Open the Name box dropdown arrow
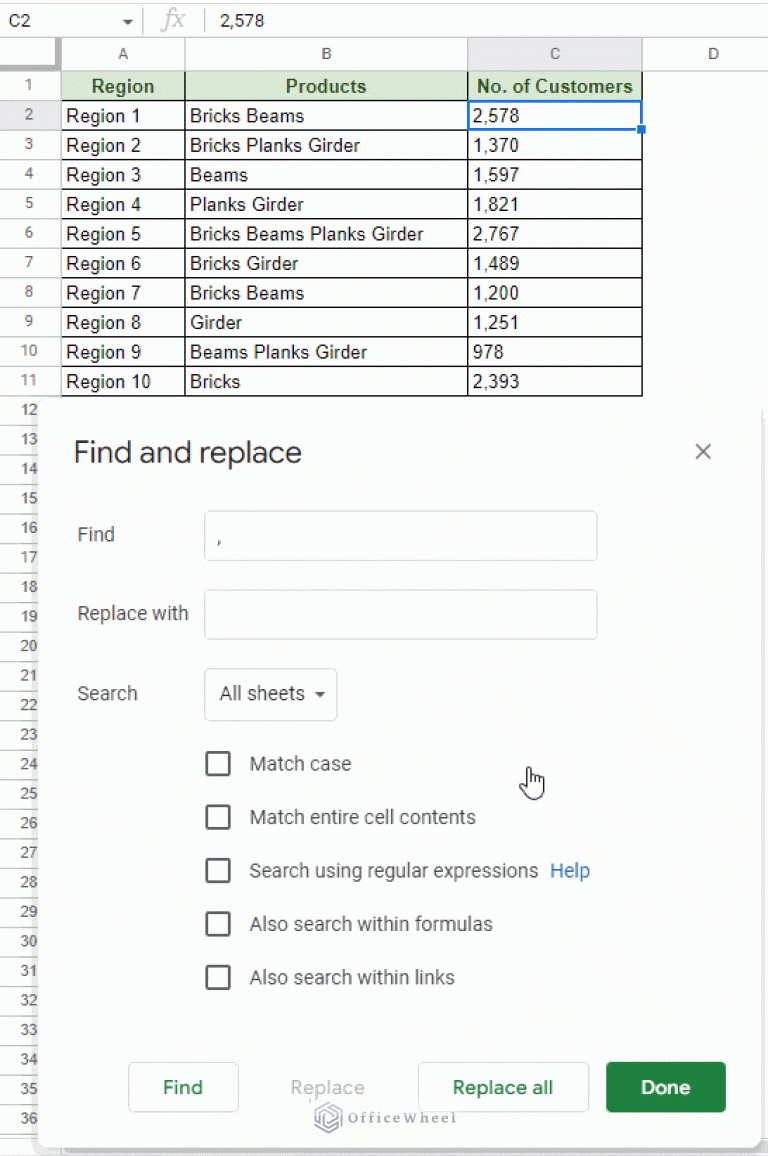 (x=127, y=20)
